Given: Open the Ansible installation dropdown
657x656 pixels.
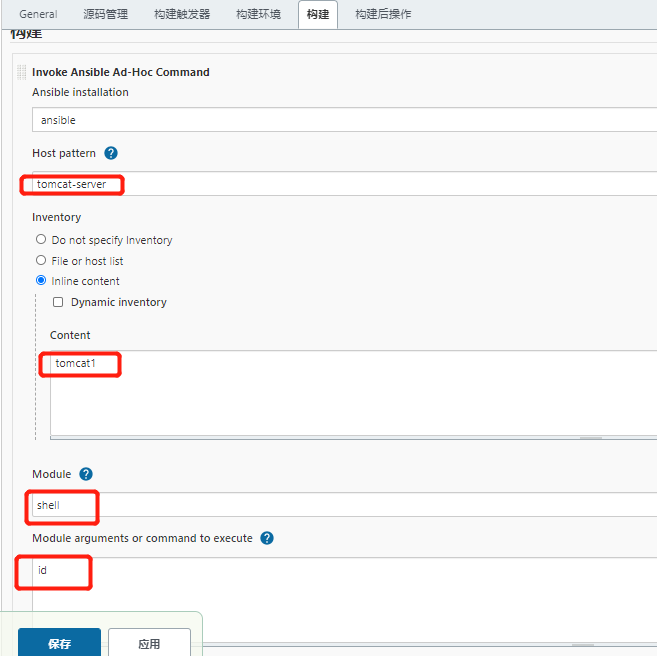Looking at the screenshot, I should coord(344,120).
